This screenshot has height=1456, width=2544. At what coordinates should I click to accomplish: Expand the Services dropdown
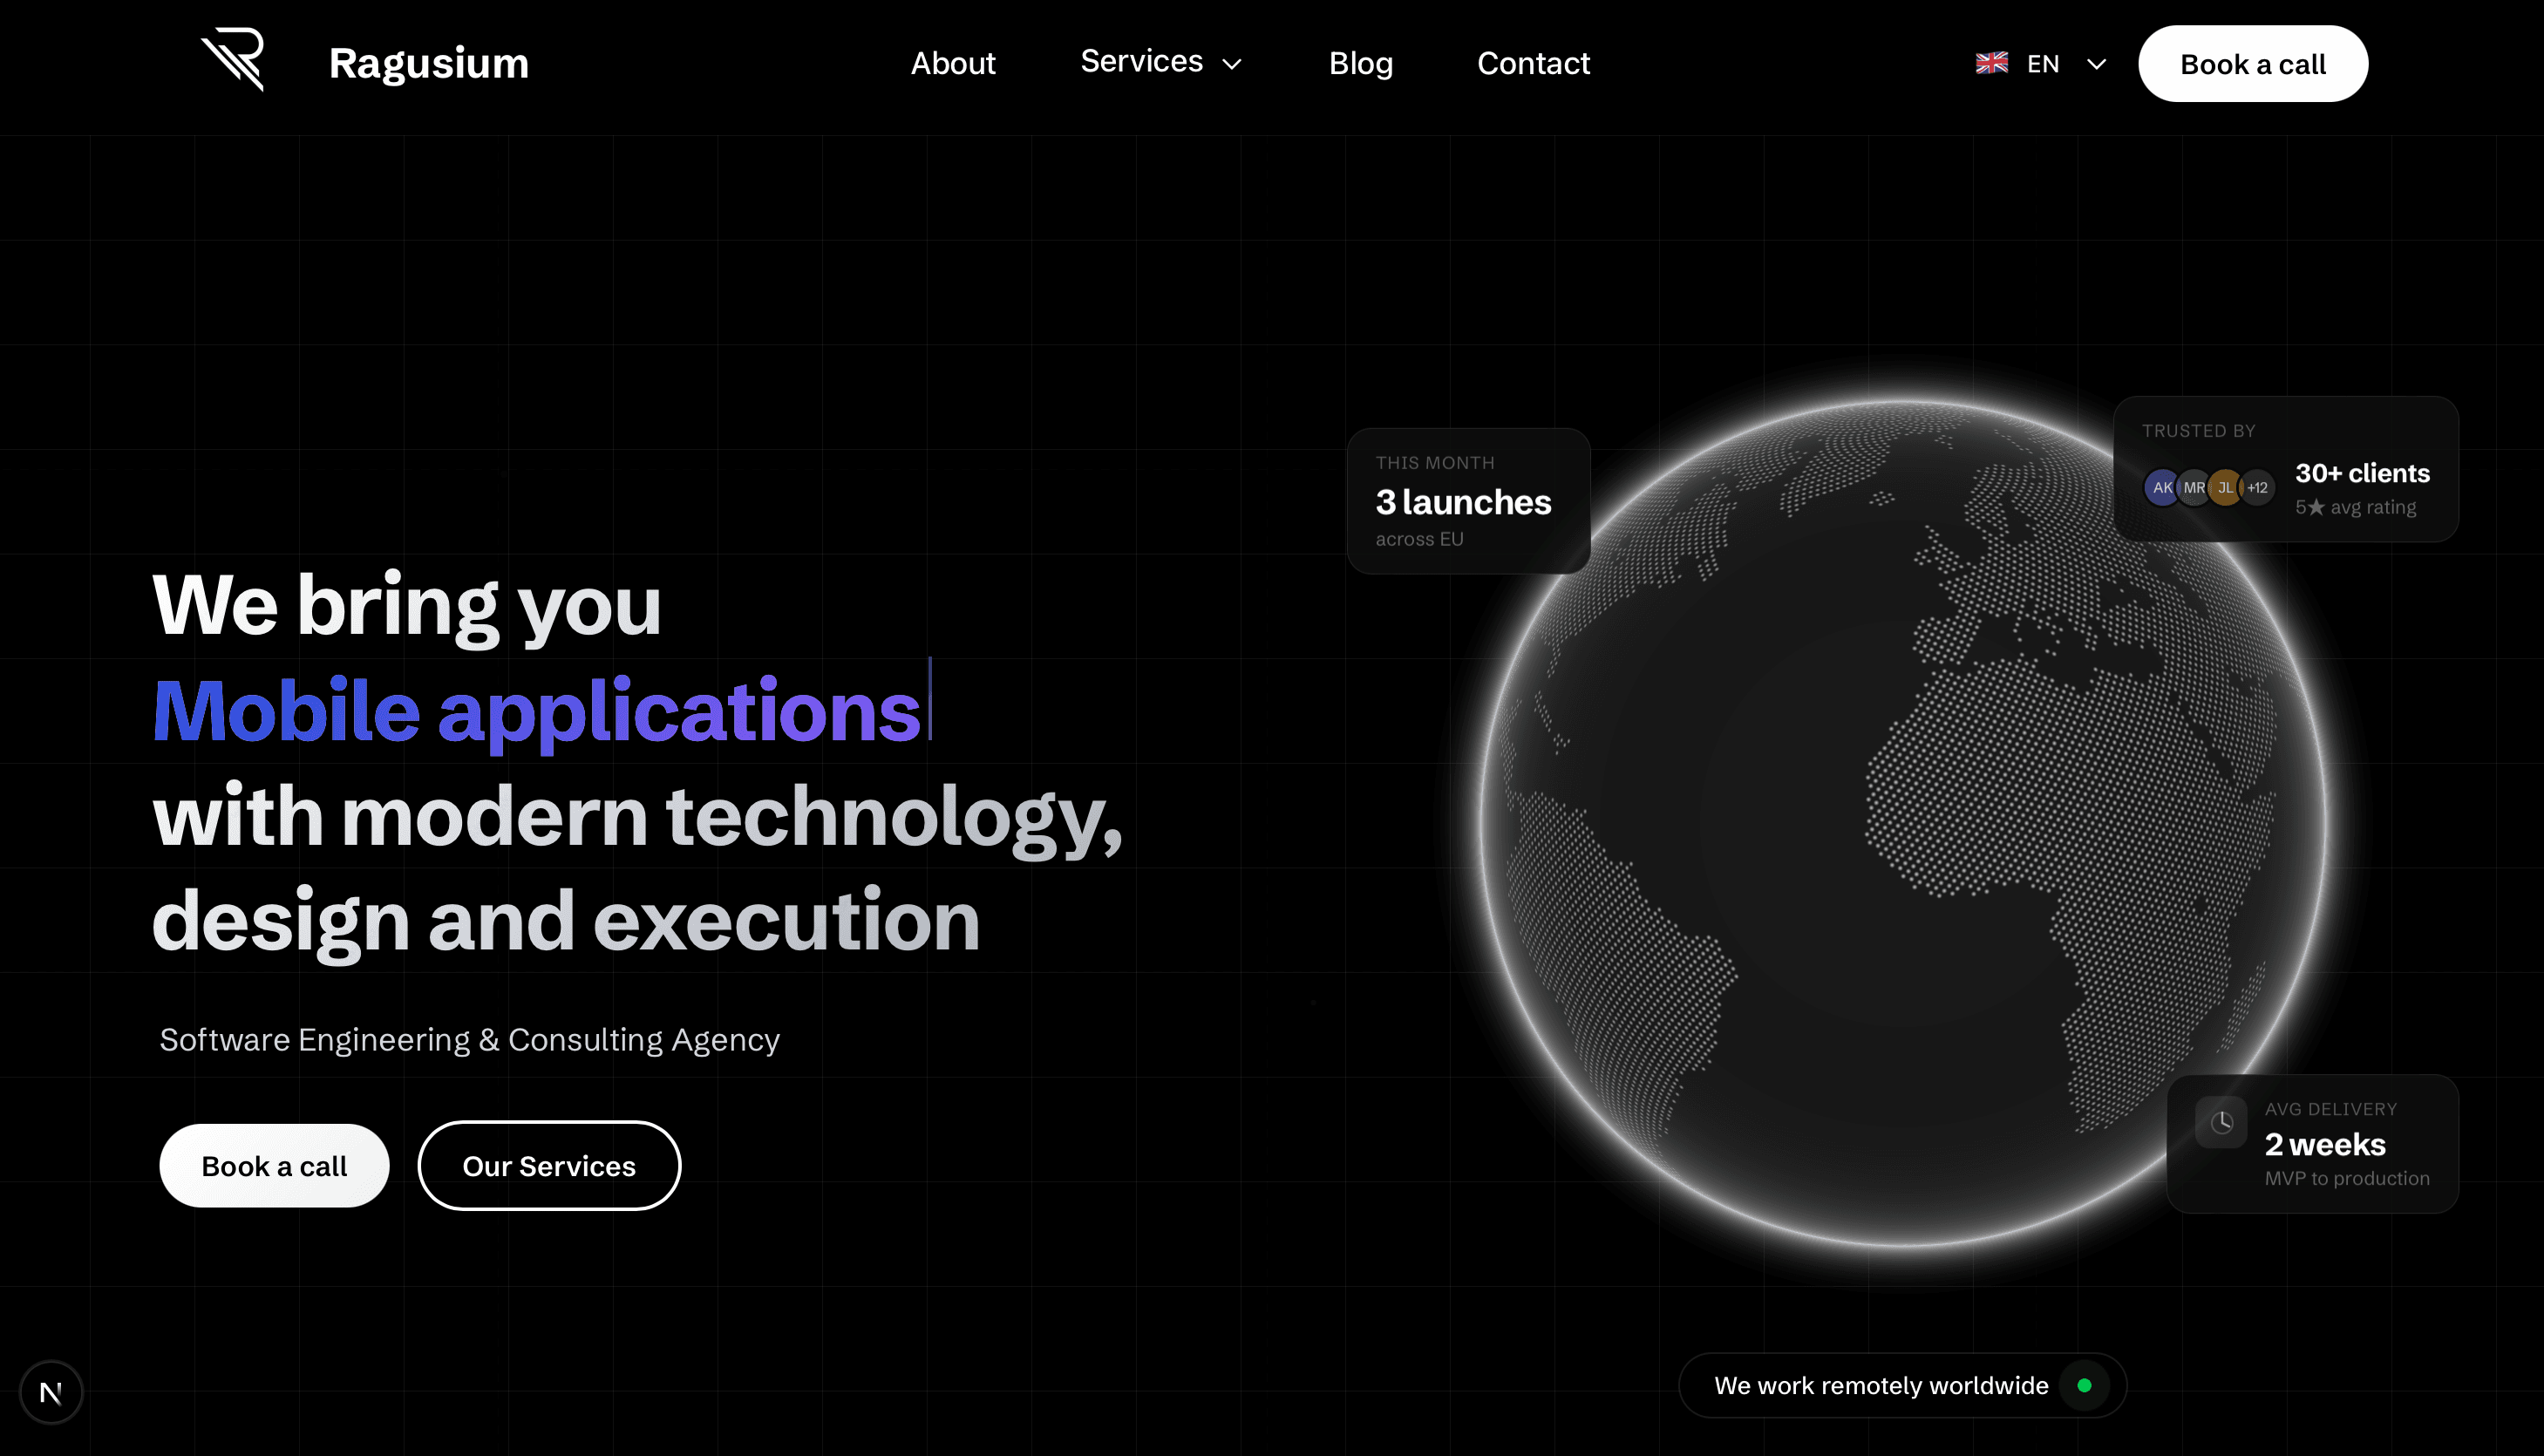(x=1162, y=62)
